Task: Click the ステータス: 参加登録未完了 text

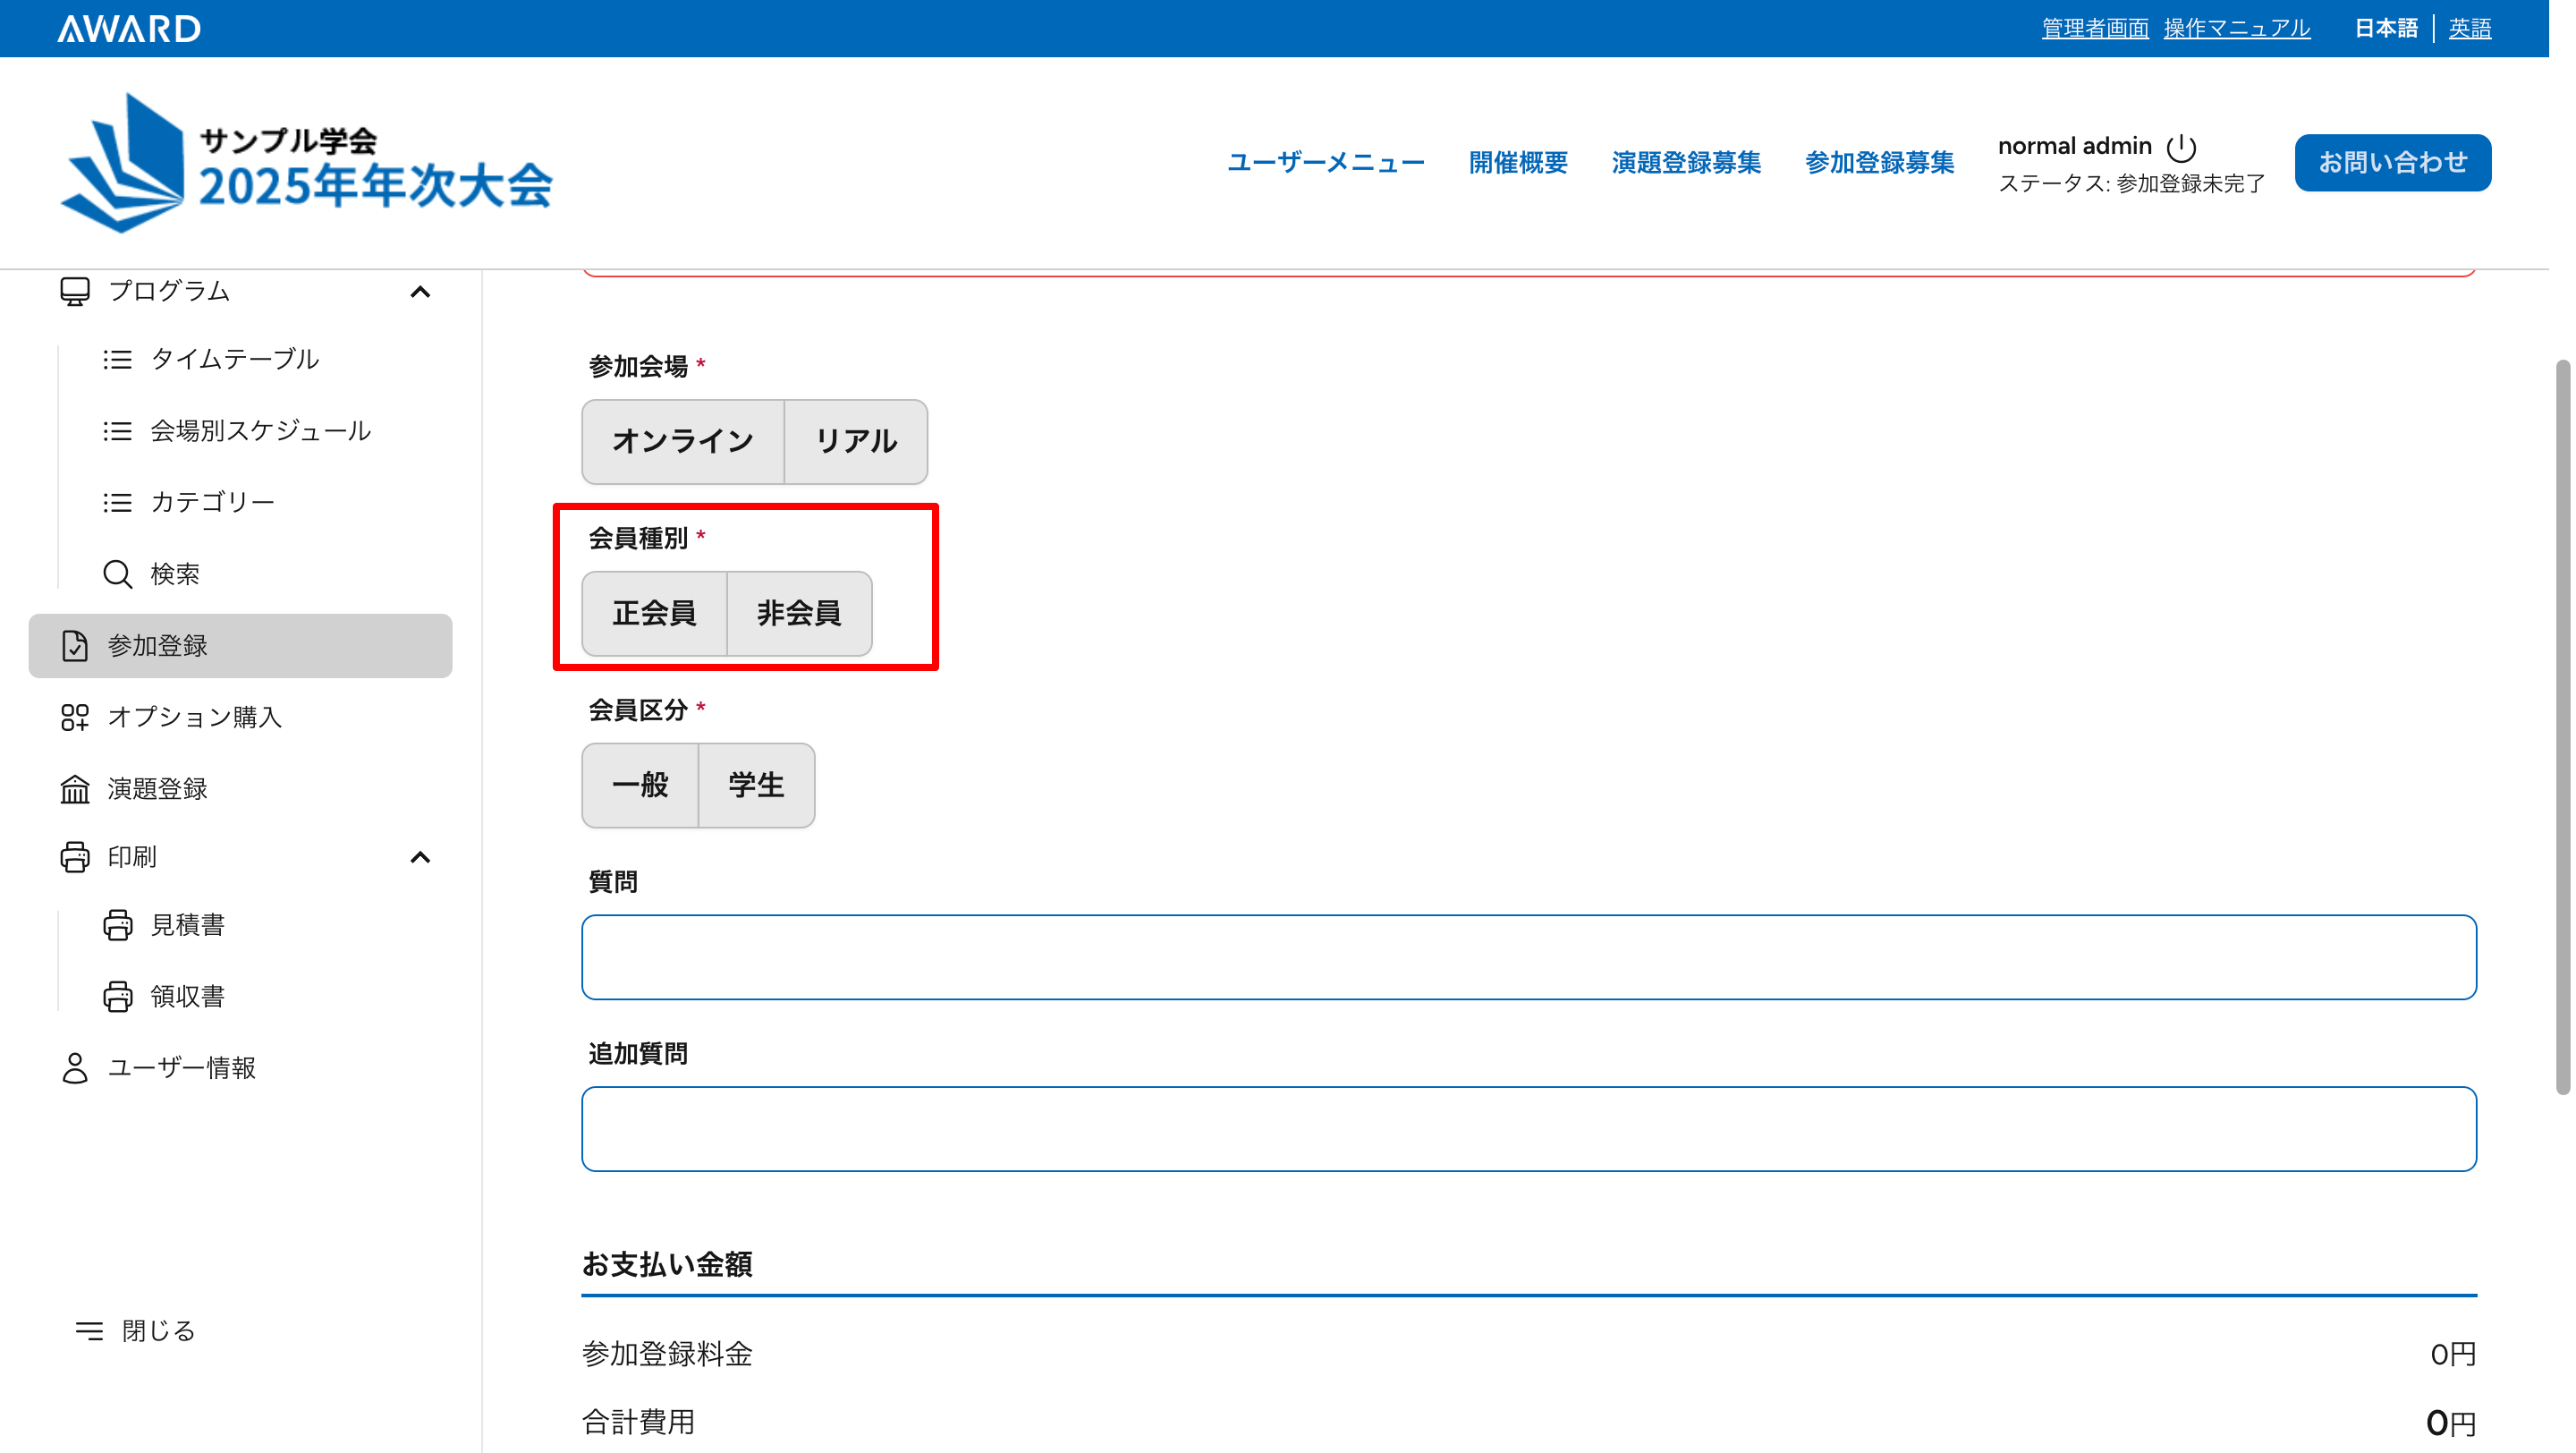Action: tap(2131, 184)
